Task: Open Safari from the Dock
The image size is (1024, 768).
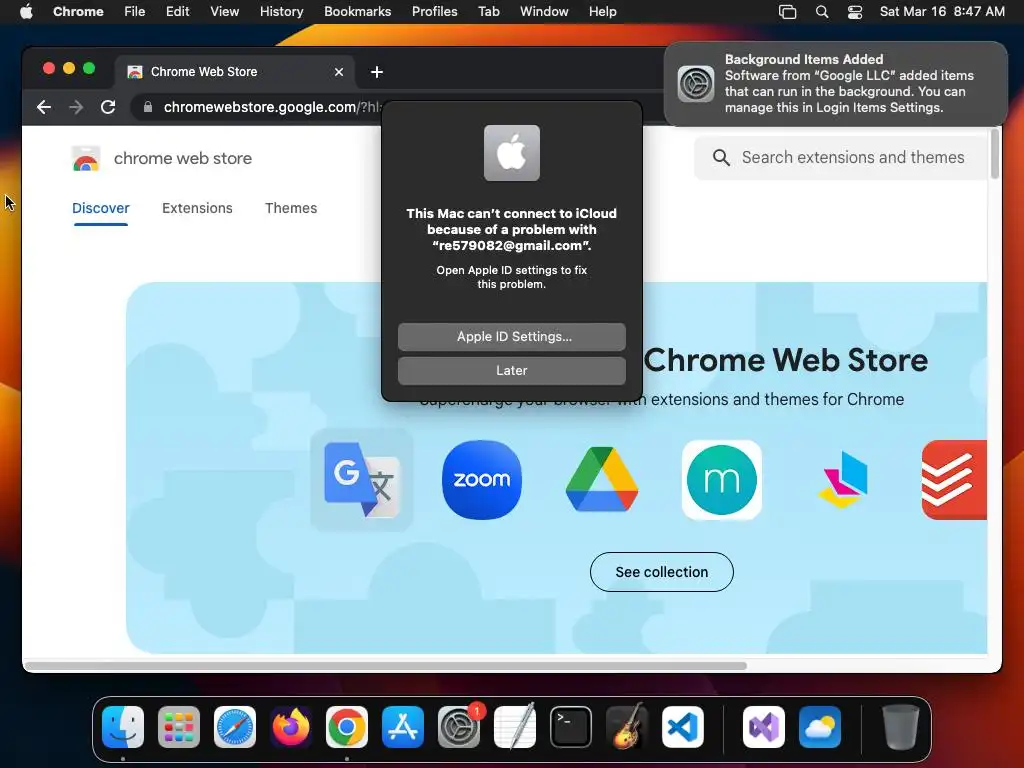Action: tap(235, 727)
